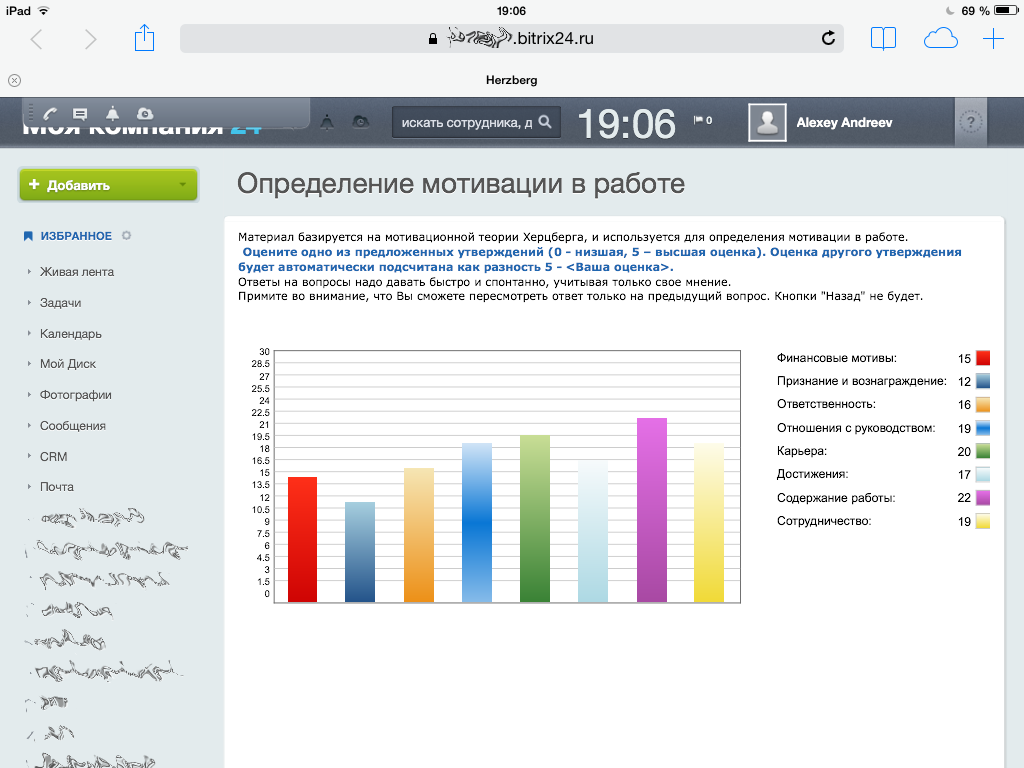Open the chat messages icon in the floating panel
Screen dimensions: 1024x768
click(80, 113)
